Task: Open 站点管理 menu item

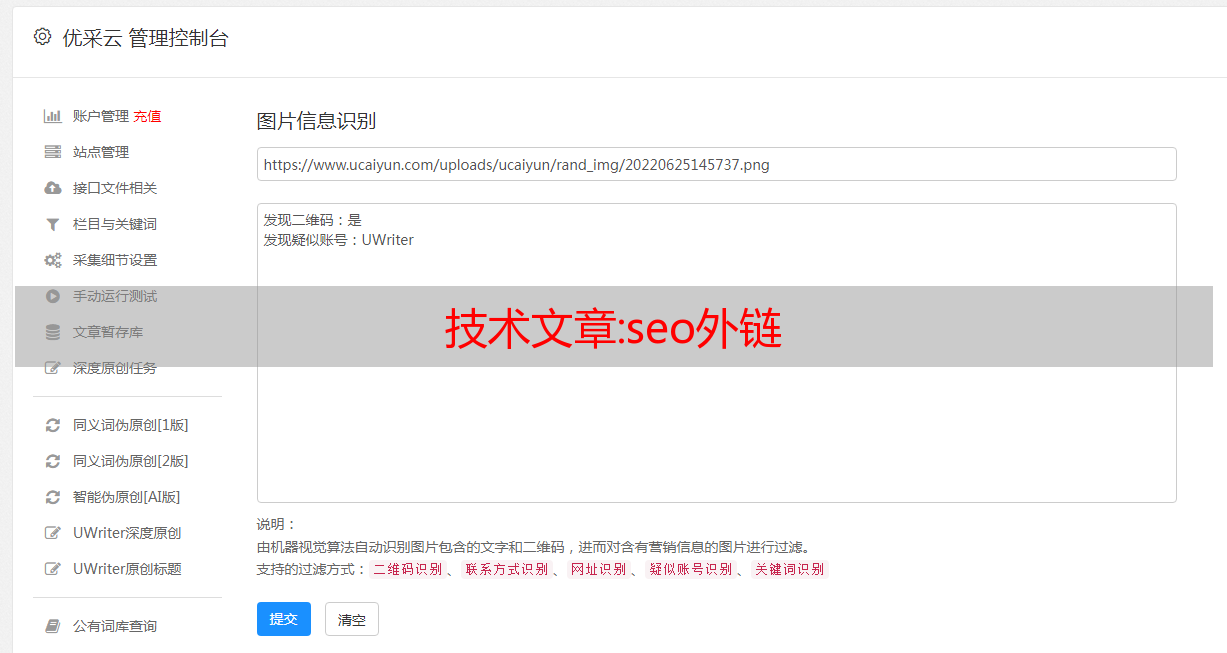Action: click(101, 152)
